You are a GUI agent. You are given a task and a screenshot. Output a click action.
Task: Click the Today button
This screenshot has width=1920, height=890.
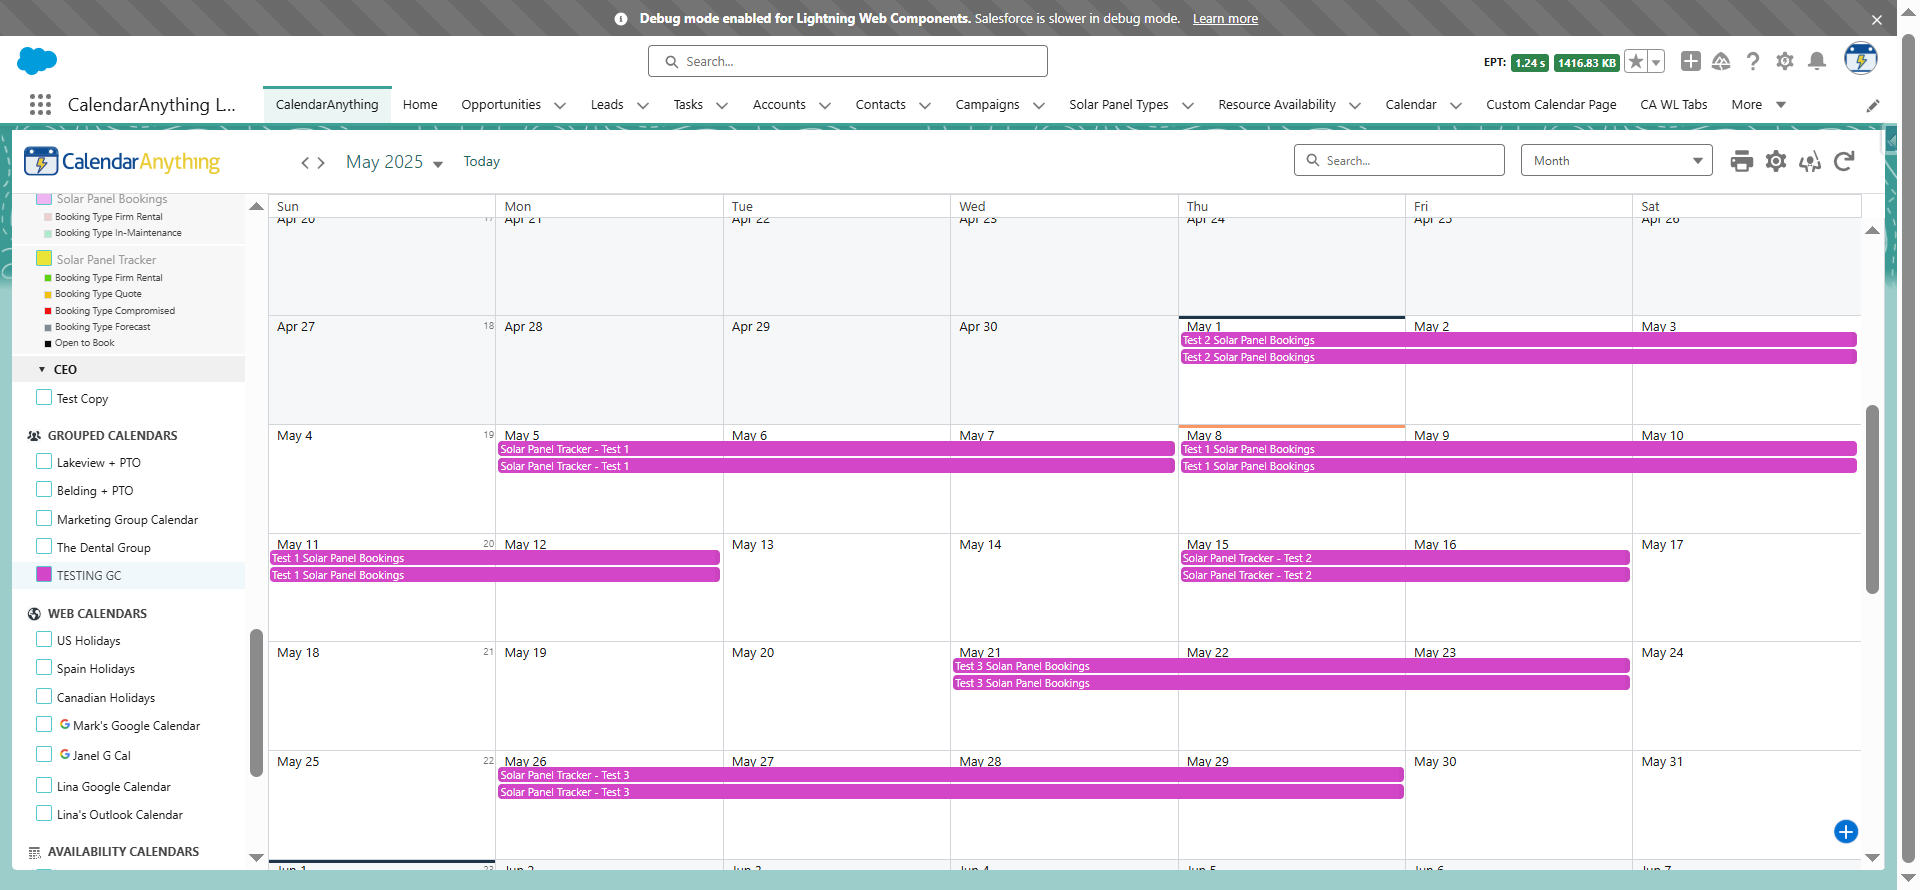point(482,162)
